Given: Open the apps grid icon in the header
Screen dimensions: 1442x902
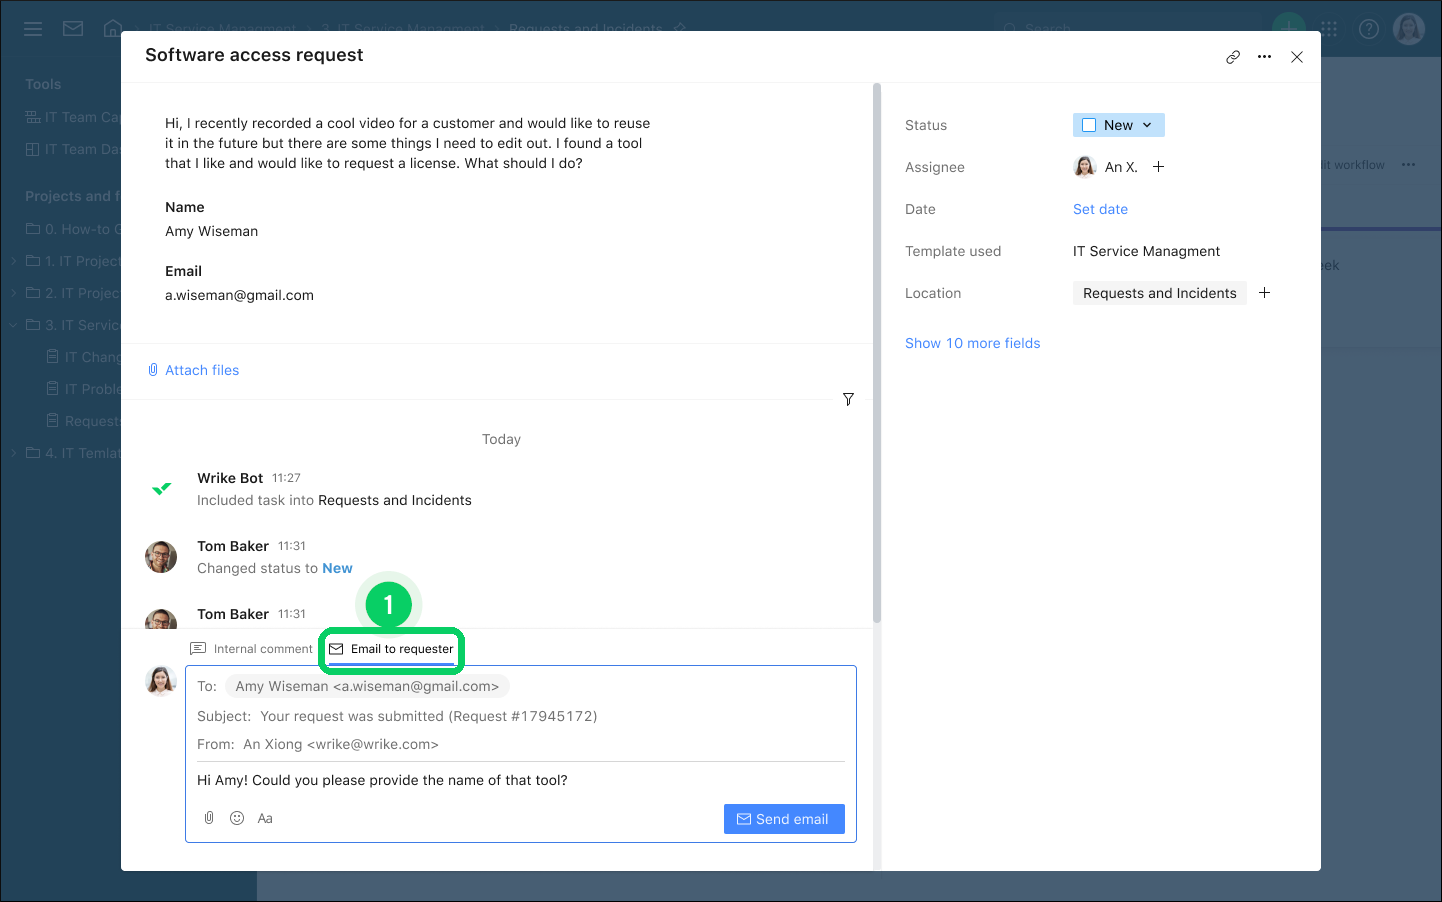Looking at the screenshot, I should 1329,28.
